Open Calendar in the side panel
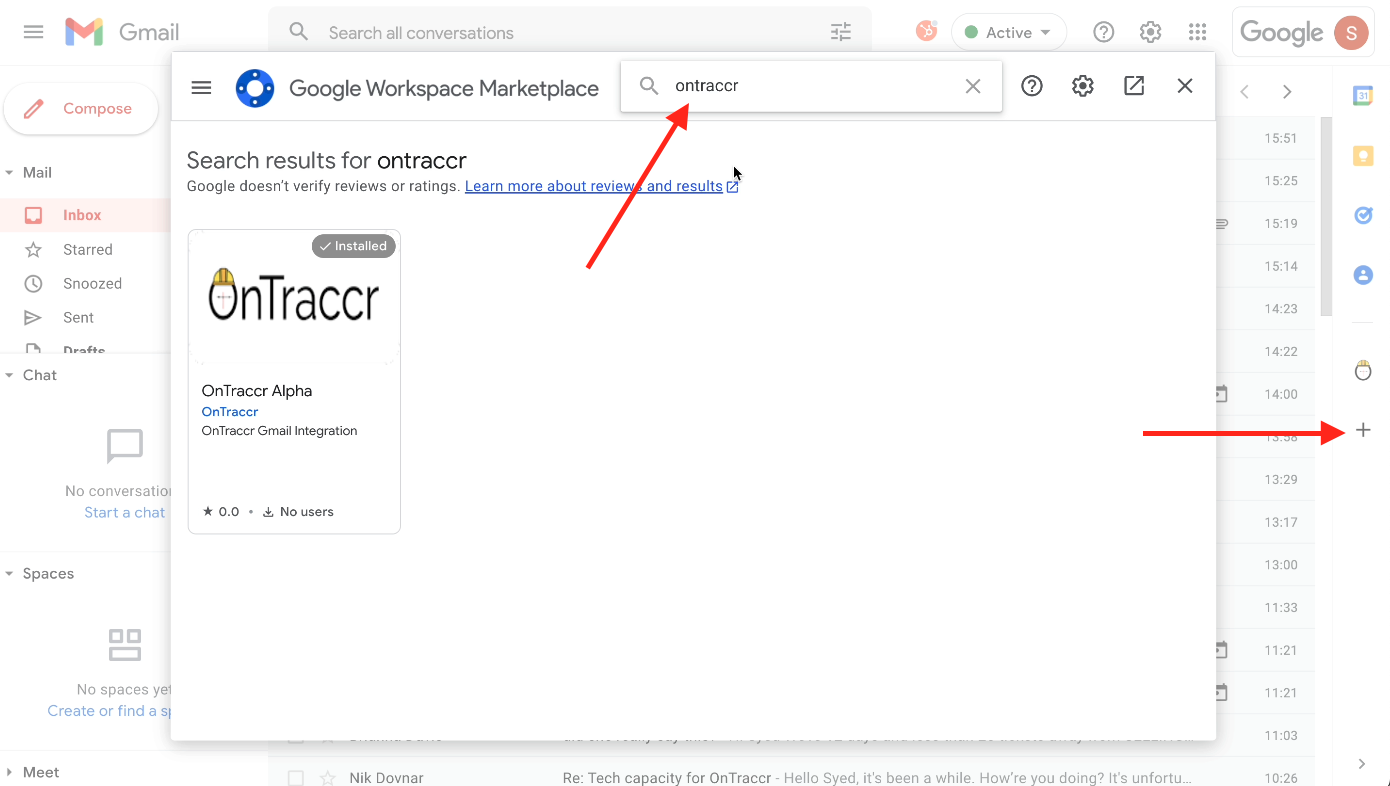 [1363, 96]
